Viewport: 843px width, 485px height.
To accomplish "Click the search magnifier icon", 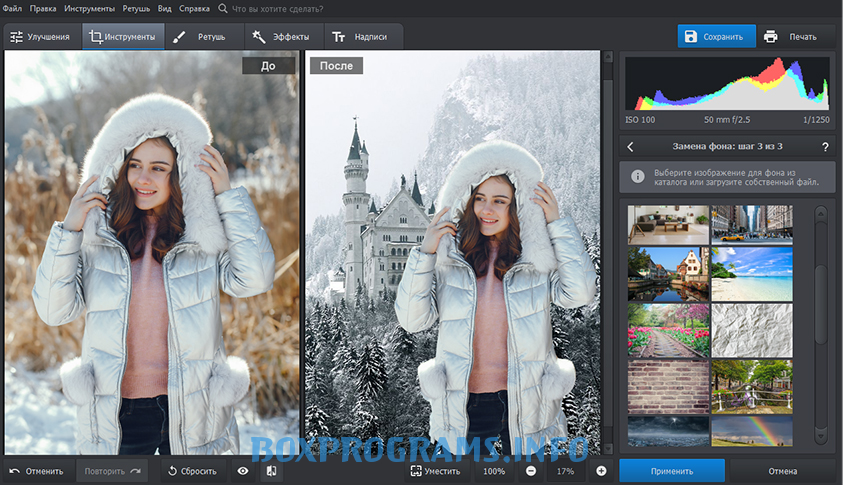I will [223, 9].
